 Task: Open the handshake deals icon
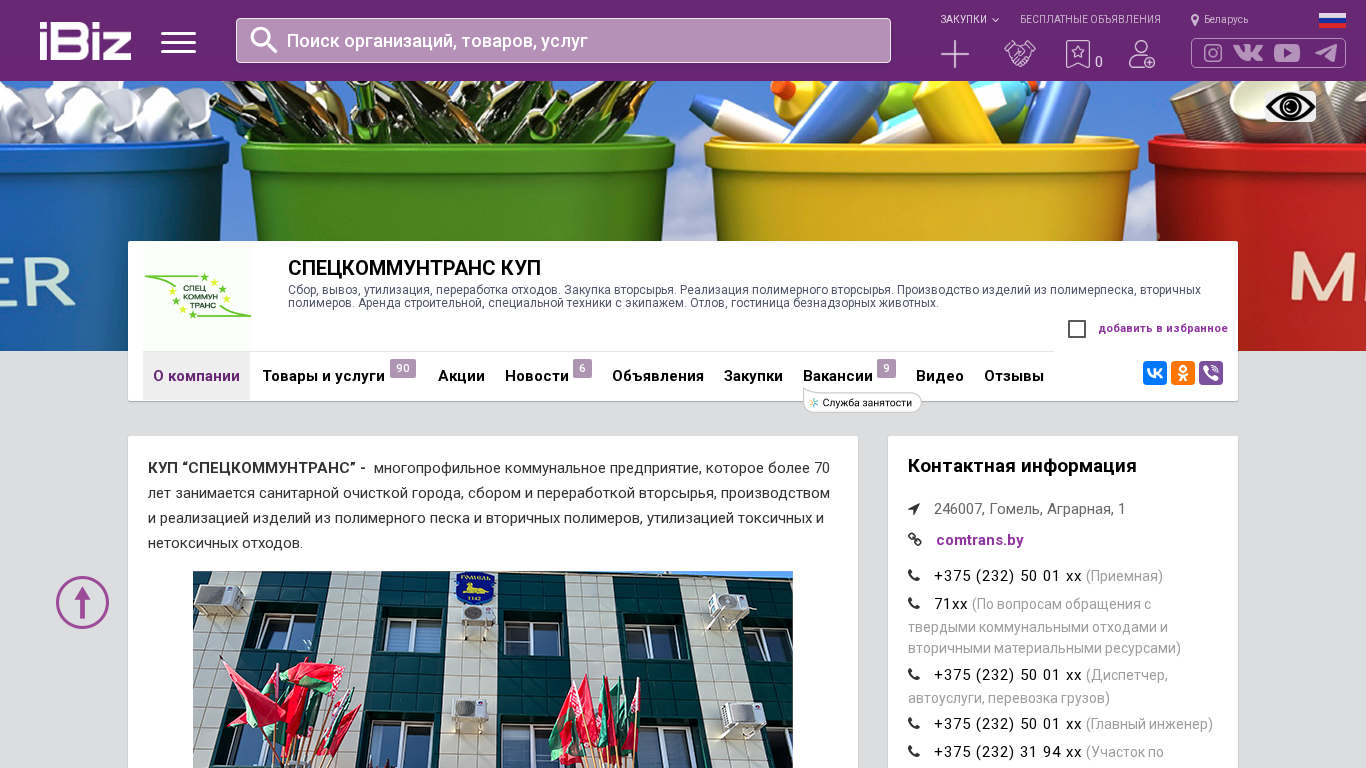click(1020, 54)
